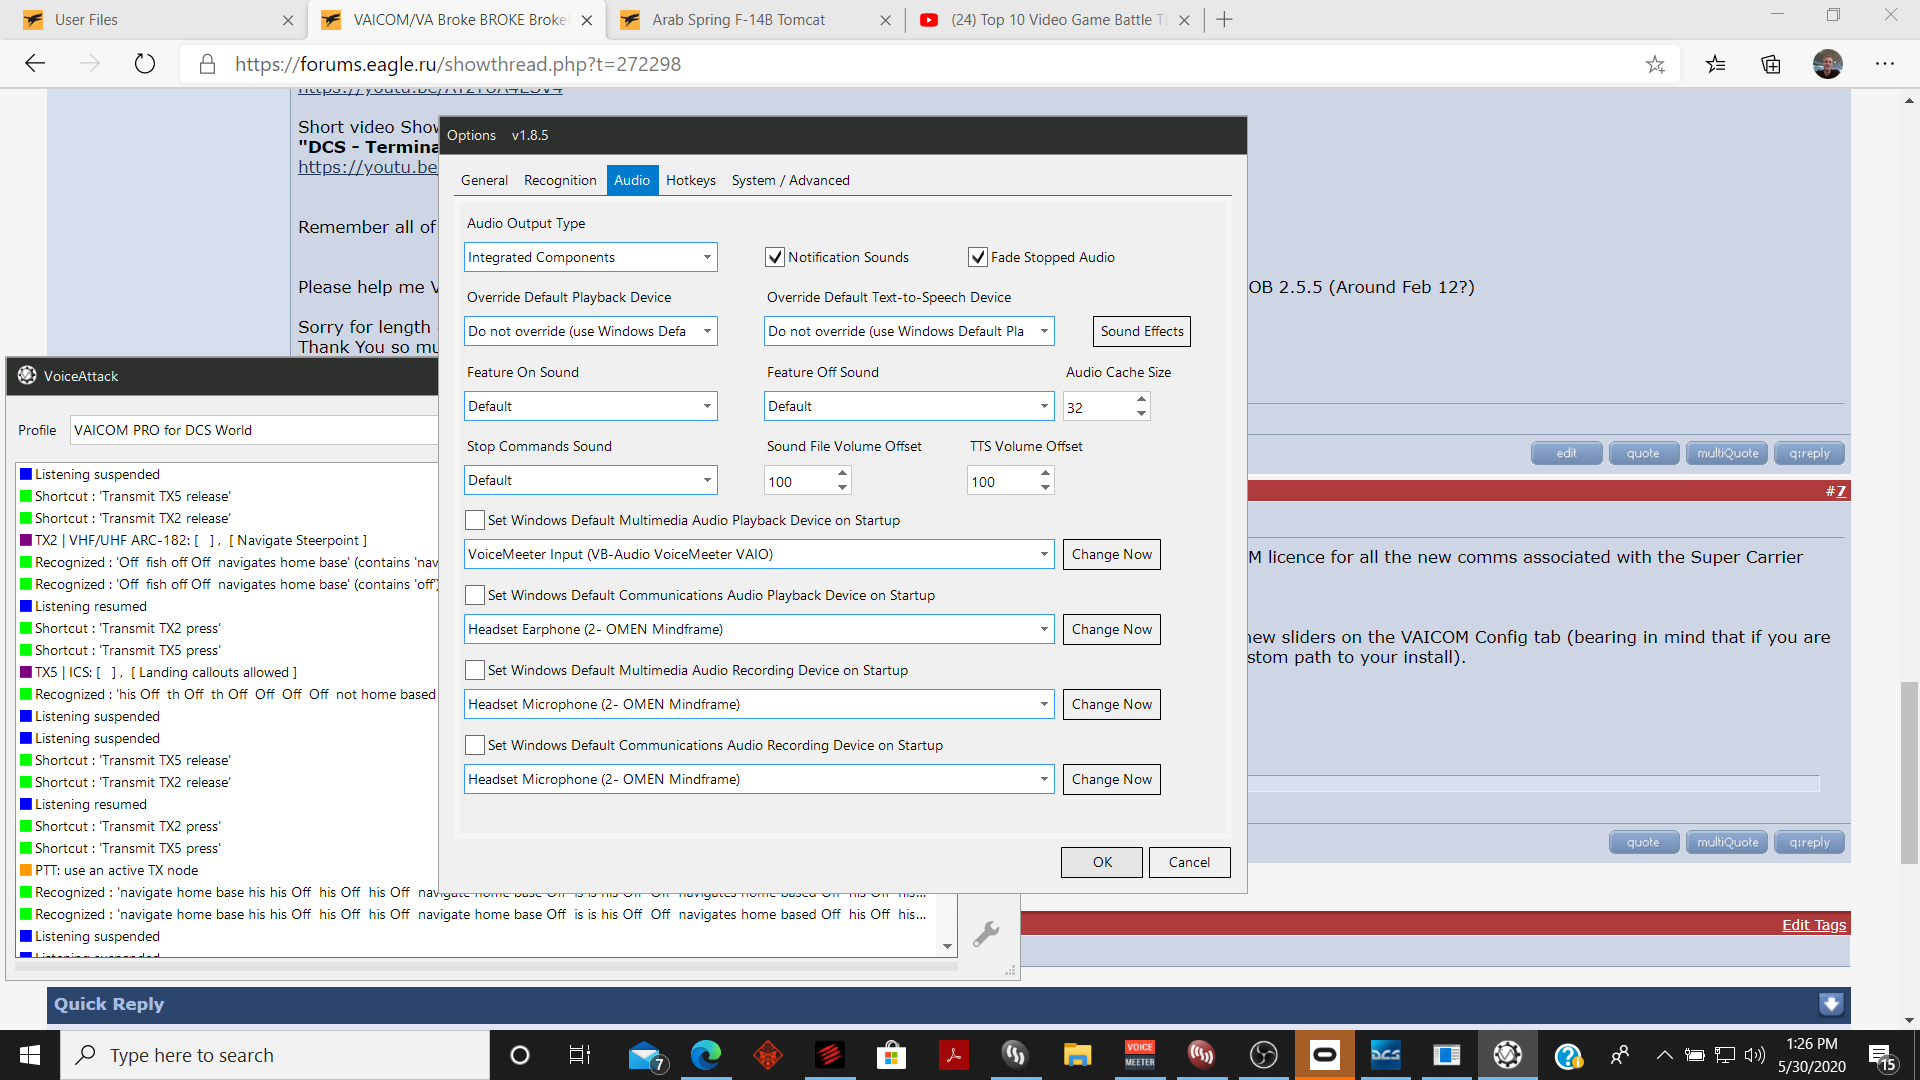
Task: Confirm options with OK button
Action: [x=1102, y=862]
